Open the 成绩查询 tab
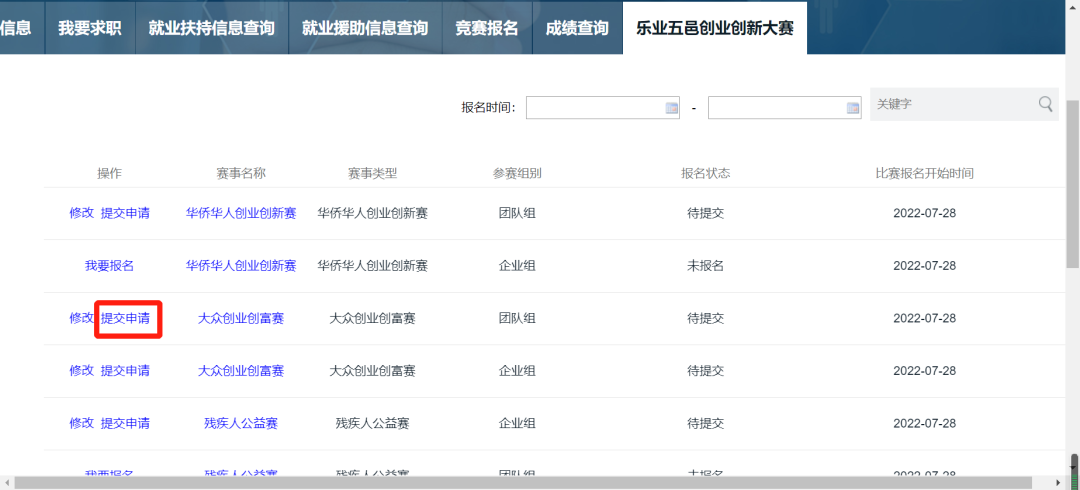Image resolution: width=1080 pixels, height=490 pixels. (x=577, y=28)
